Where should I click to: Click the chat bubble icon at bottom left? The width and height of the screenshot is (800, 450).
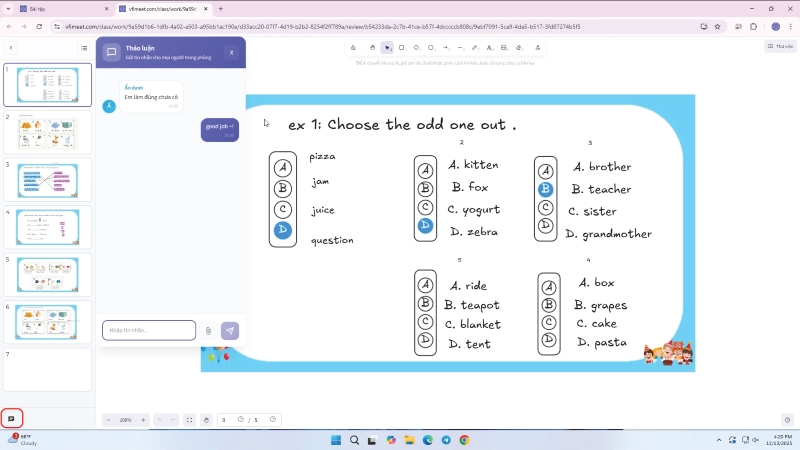pyautogui.click(x=11, y=419)
